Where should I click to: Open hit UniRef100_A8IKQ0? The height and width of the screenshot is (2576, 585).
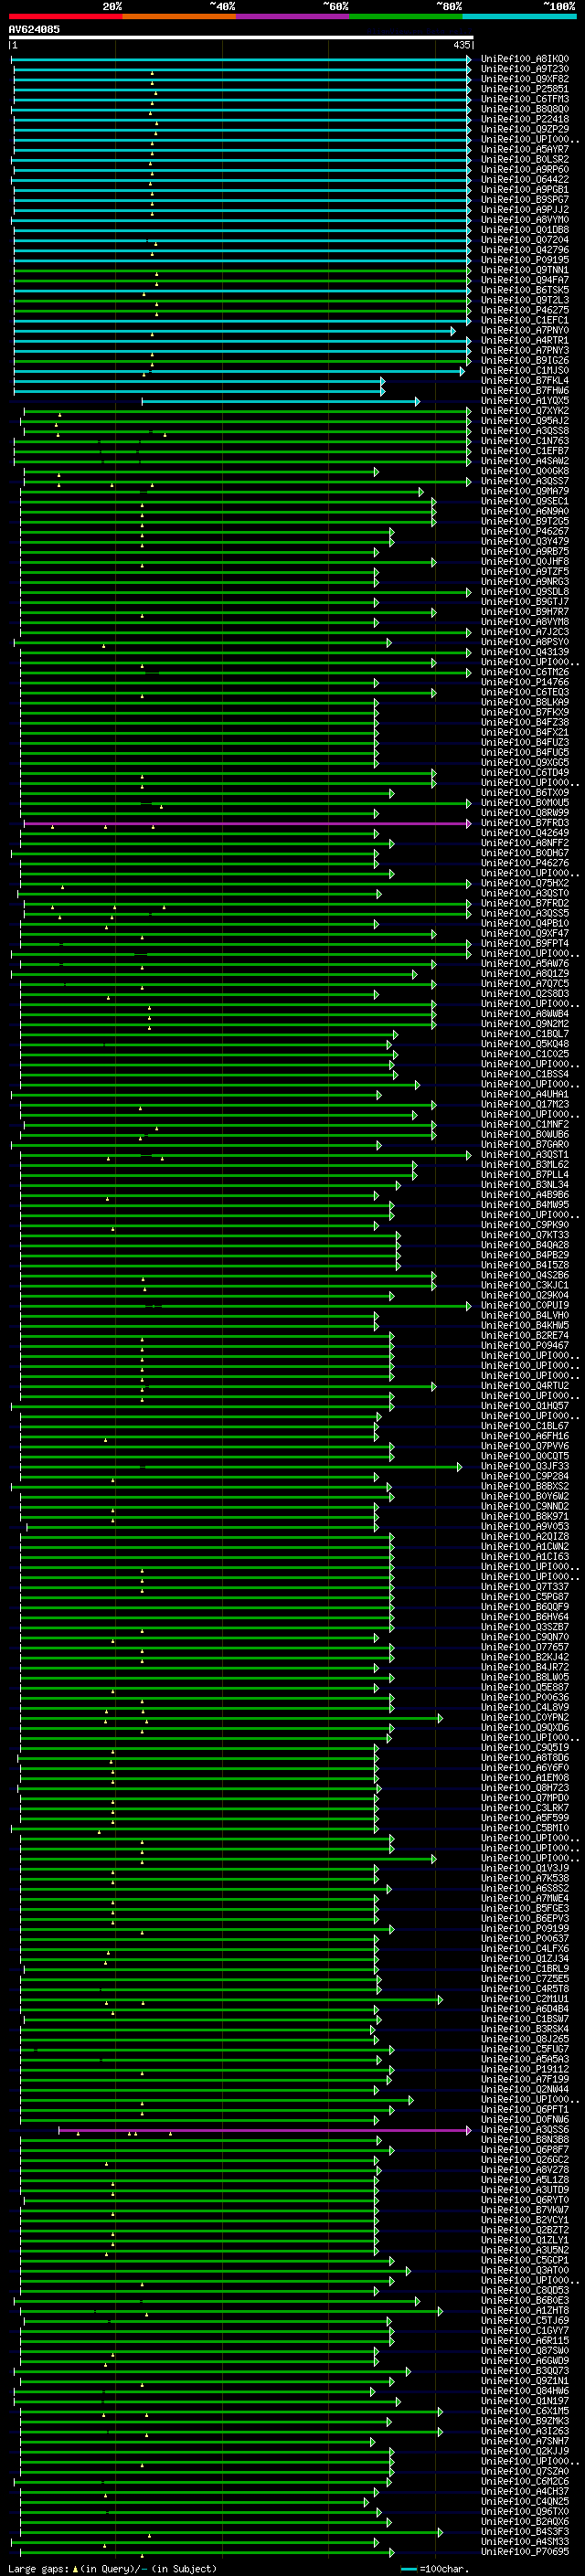[x=525, y=59]
